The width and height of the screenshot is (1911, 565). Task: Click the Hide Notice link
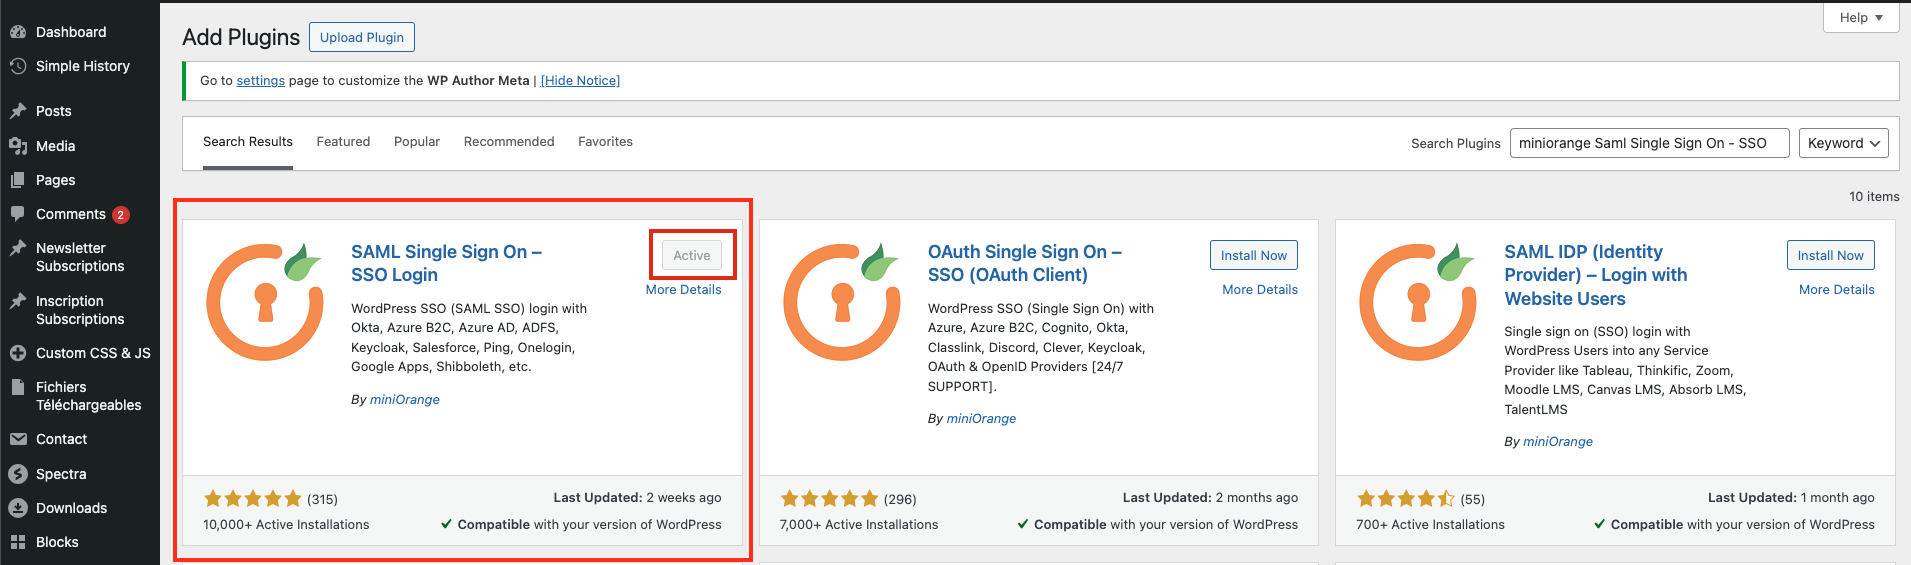tap(580, 81)
